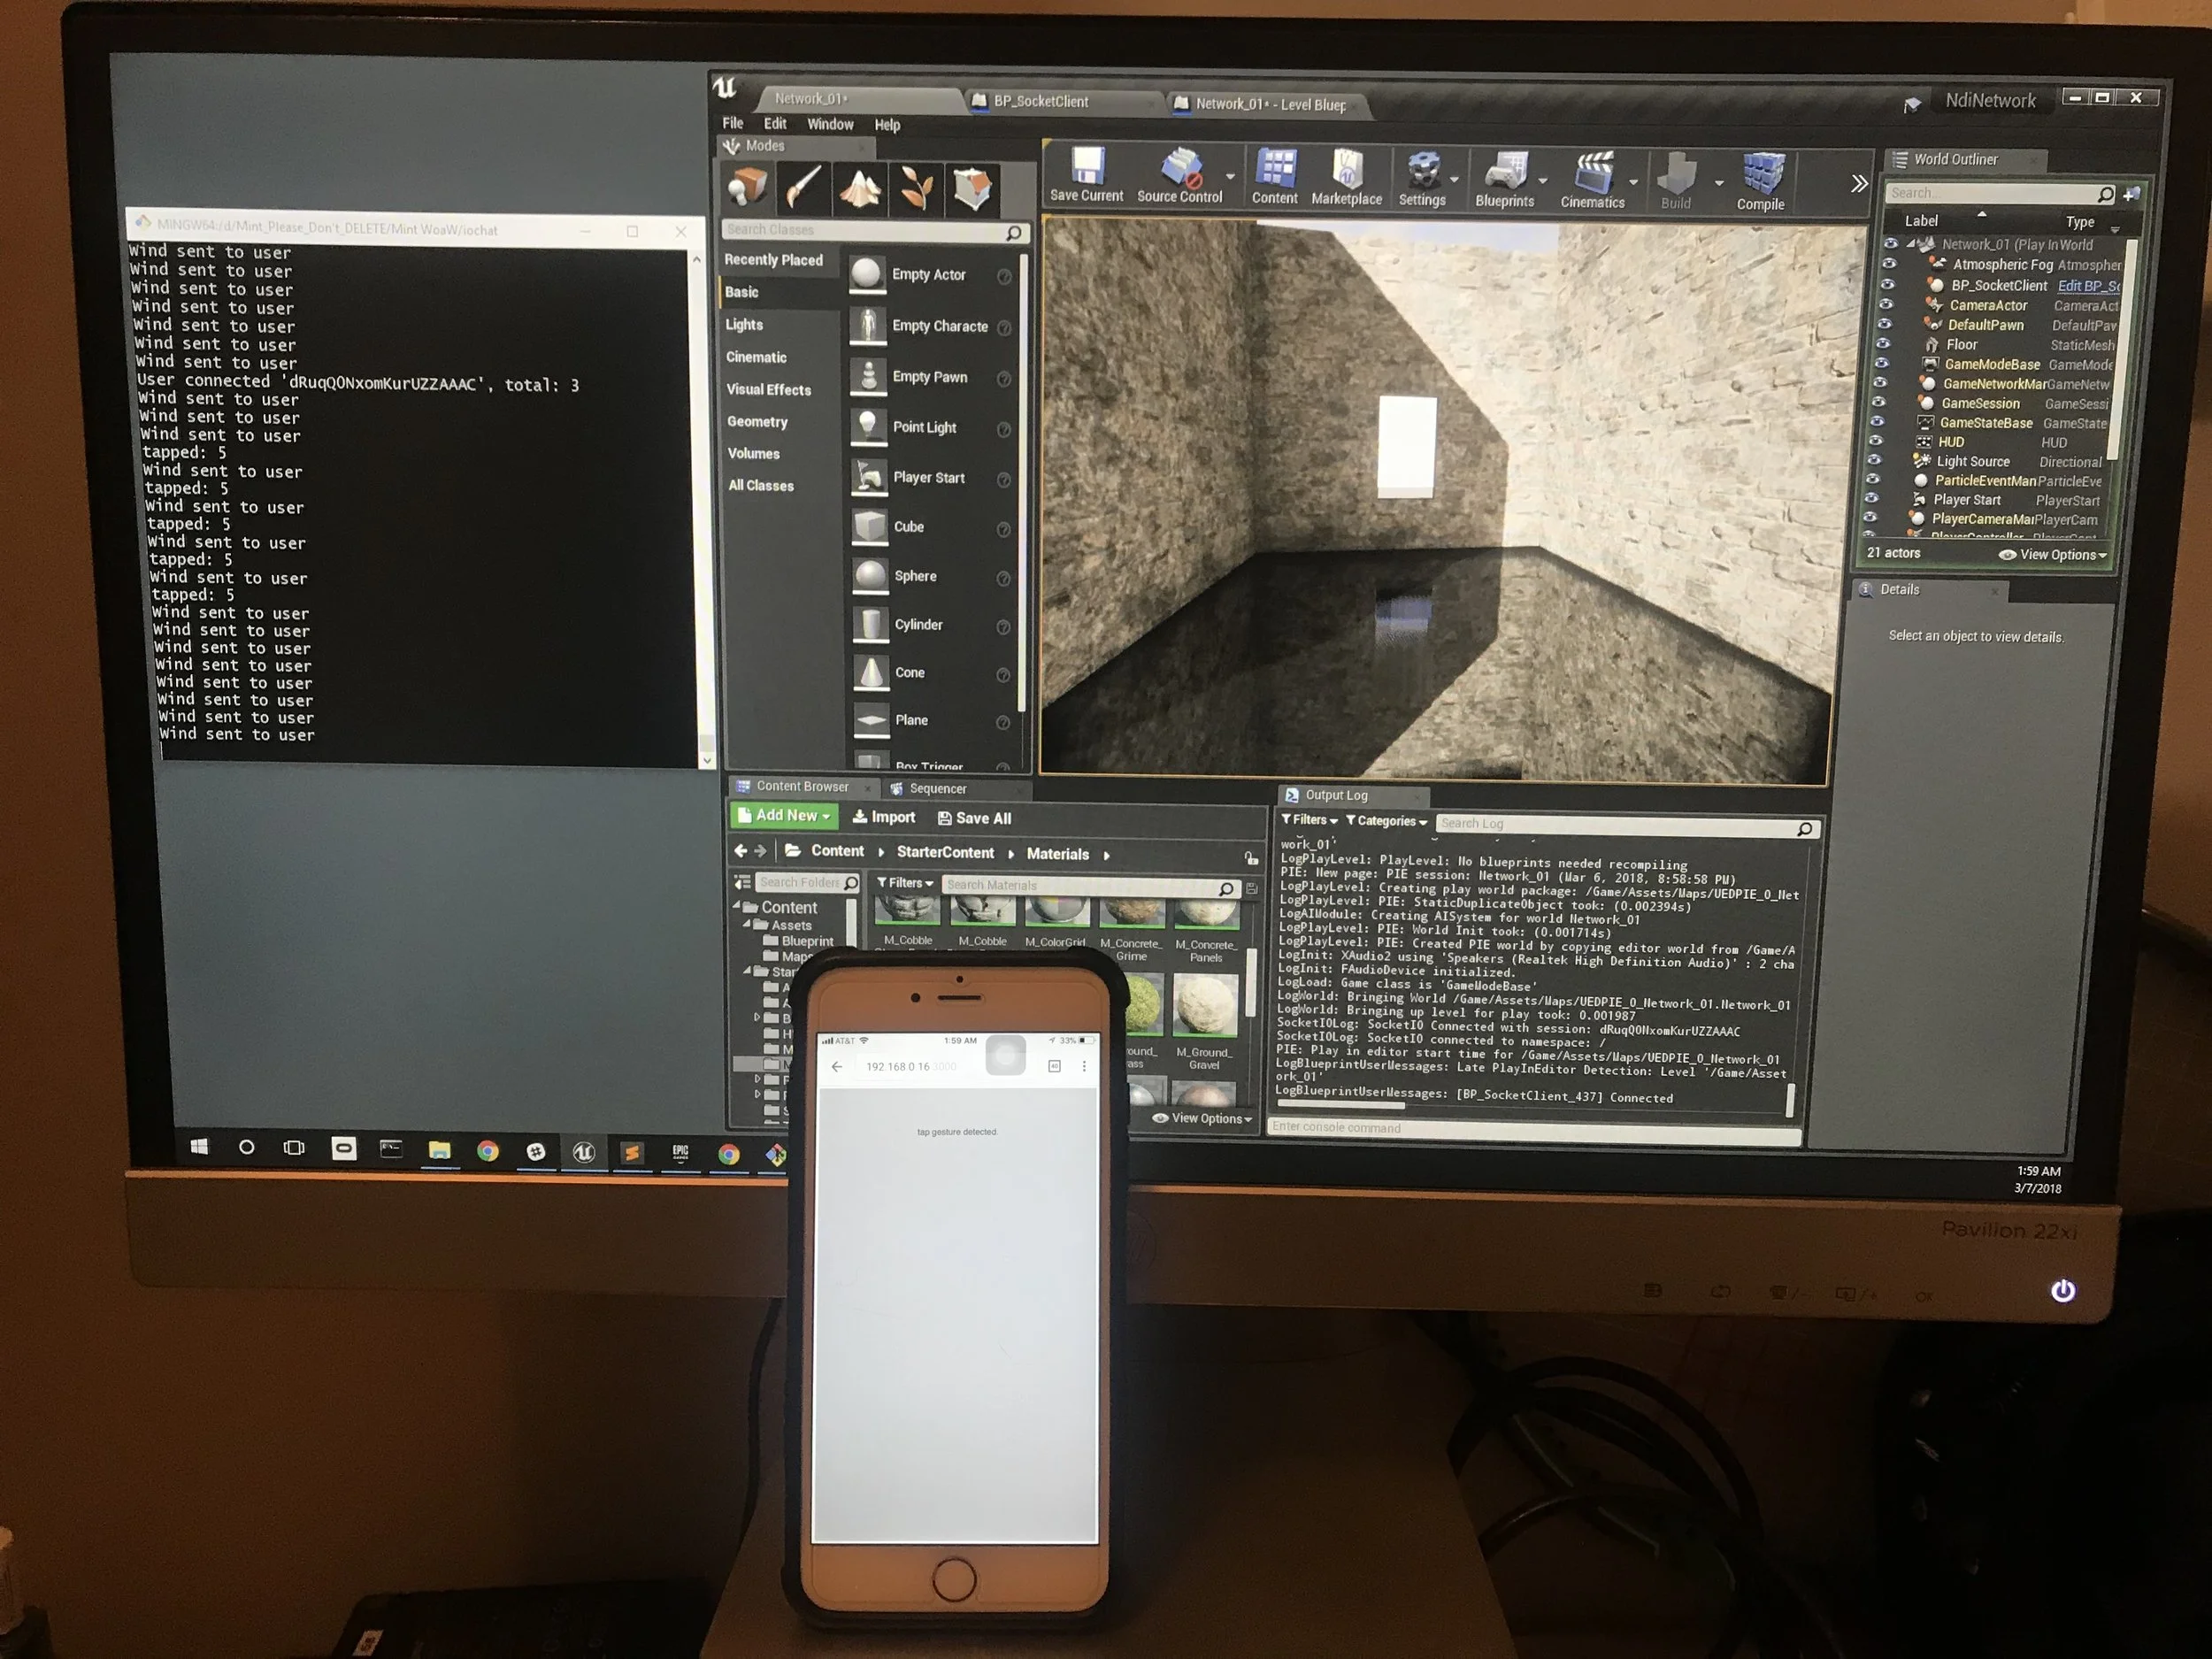The image size is (2212, 1659).
Task: Open the Unreal Engine taskbar icon
Action: point(584,1152)
